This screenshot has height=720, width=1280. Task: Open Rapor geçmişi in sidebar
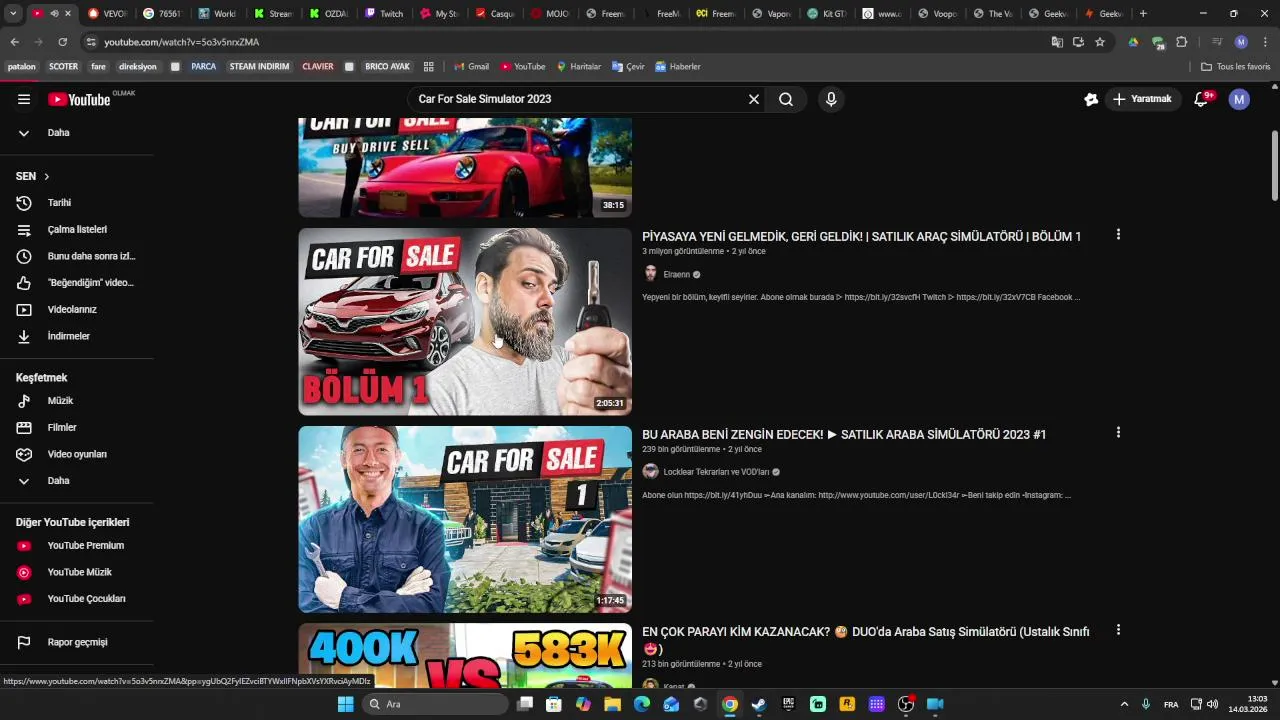(x=77, y=642)
